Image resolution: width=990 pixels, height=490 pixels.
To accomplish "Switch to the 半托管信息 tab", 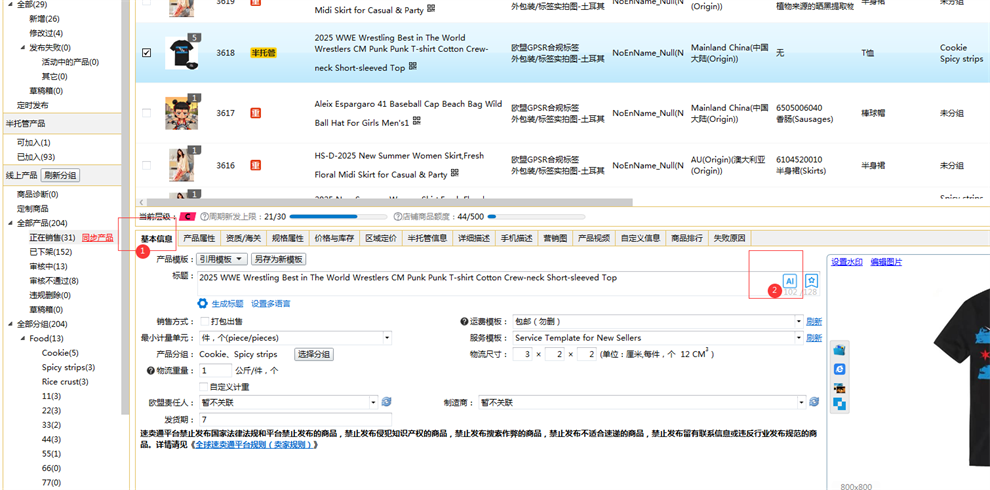I will click(427, 239).
